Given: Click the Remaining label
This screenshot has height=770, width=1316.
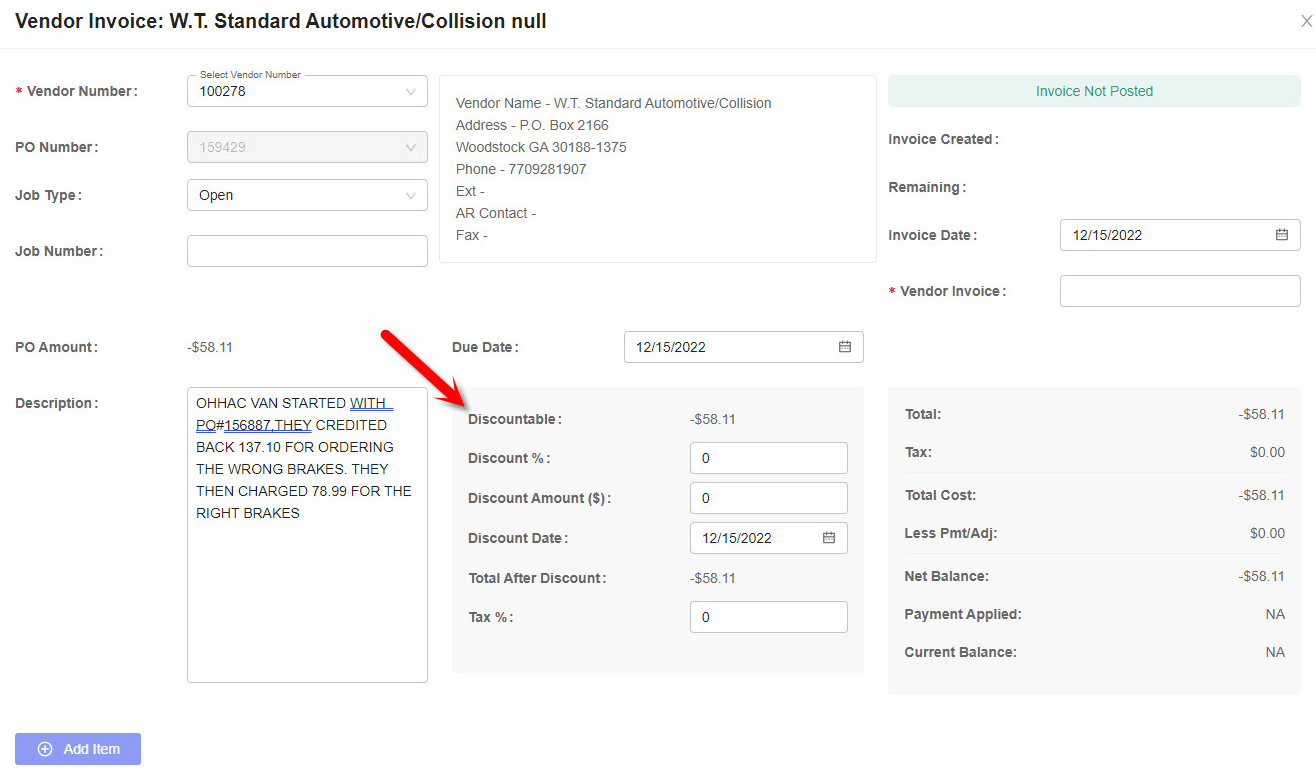Looking at the screenshot, I should (x=927, y=187).
